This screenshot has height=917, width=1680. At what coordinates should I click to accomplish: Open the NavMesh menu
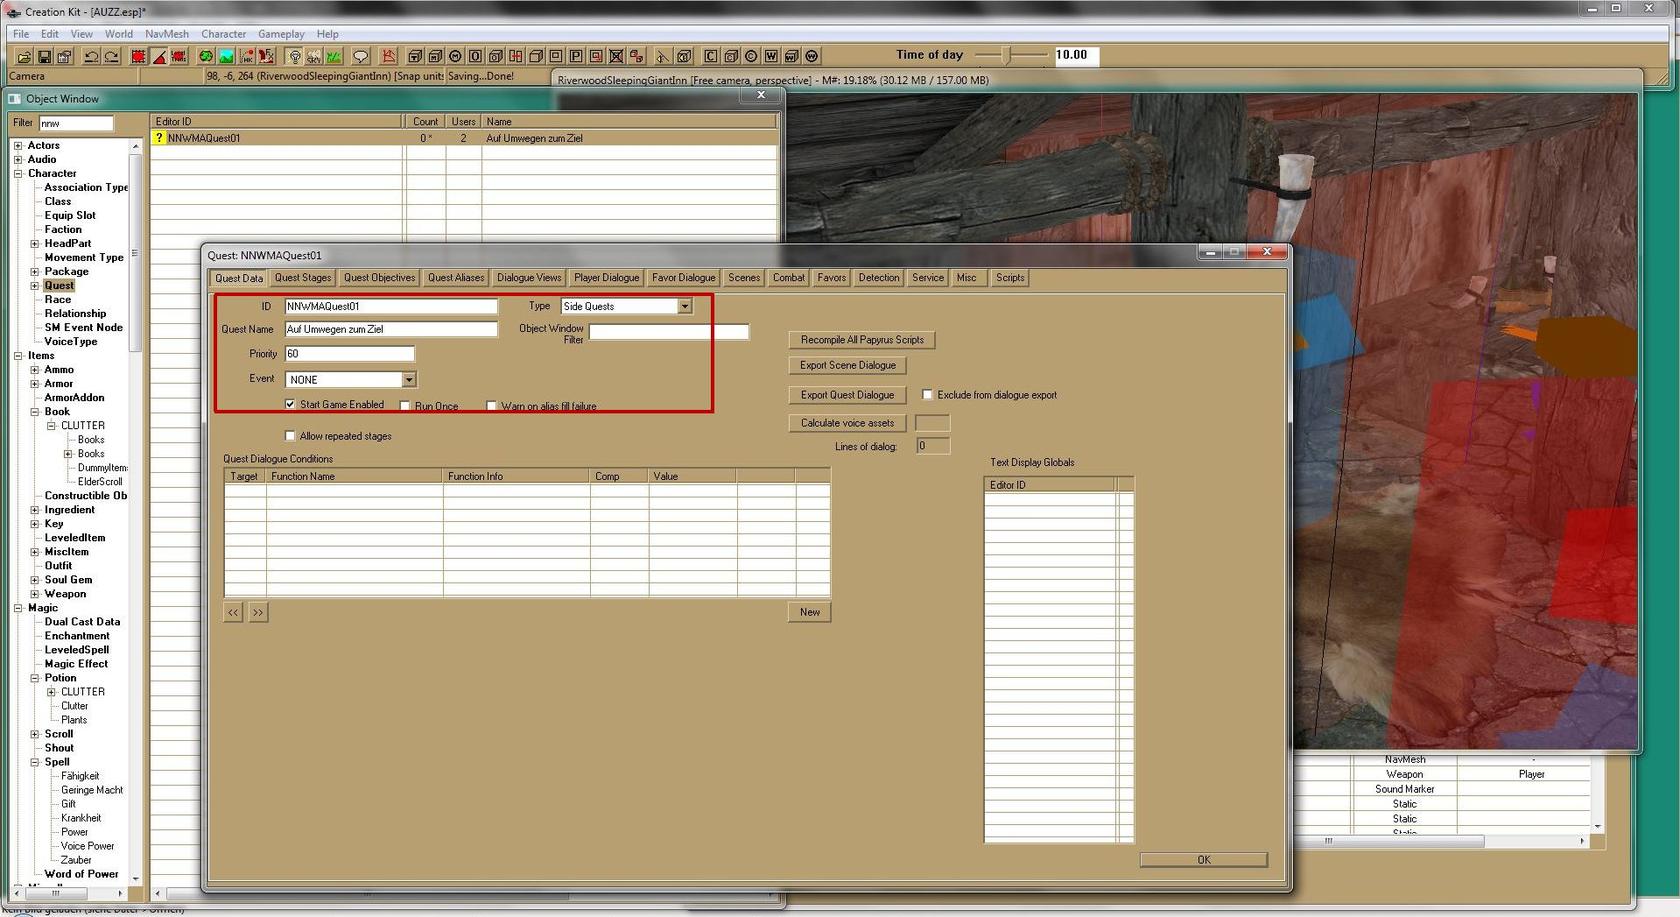166,34
